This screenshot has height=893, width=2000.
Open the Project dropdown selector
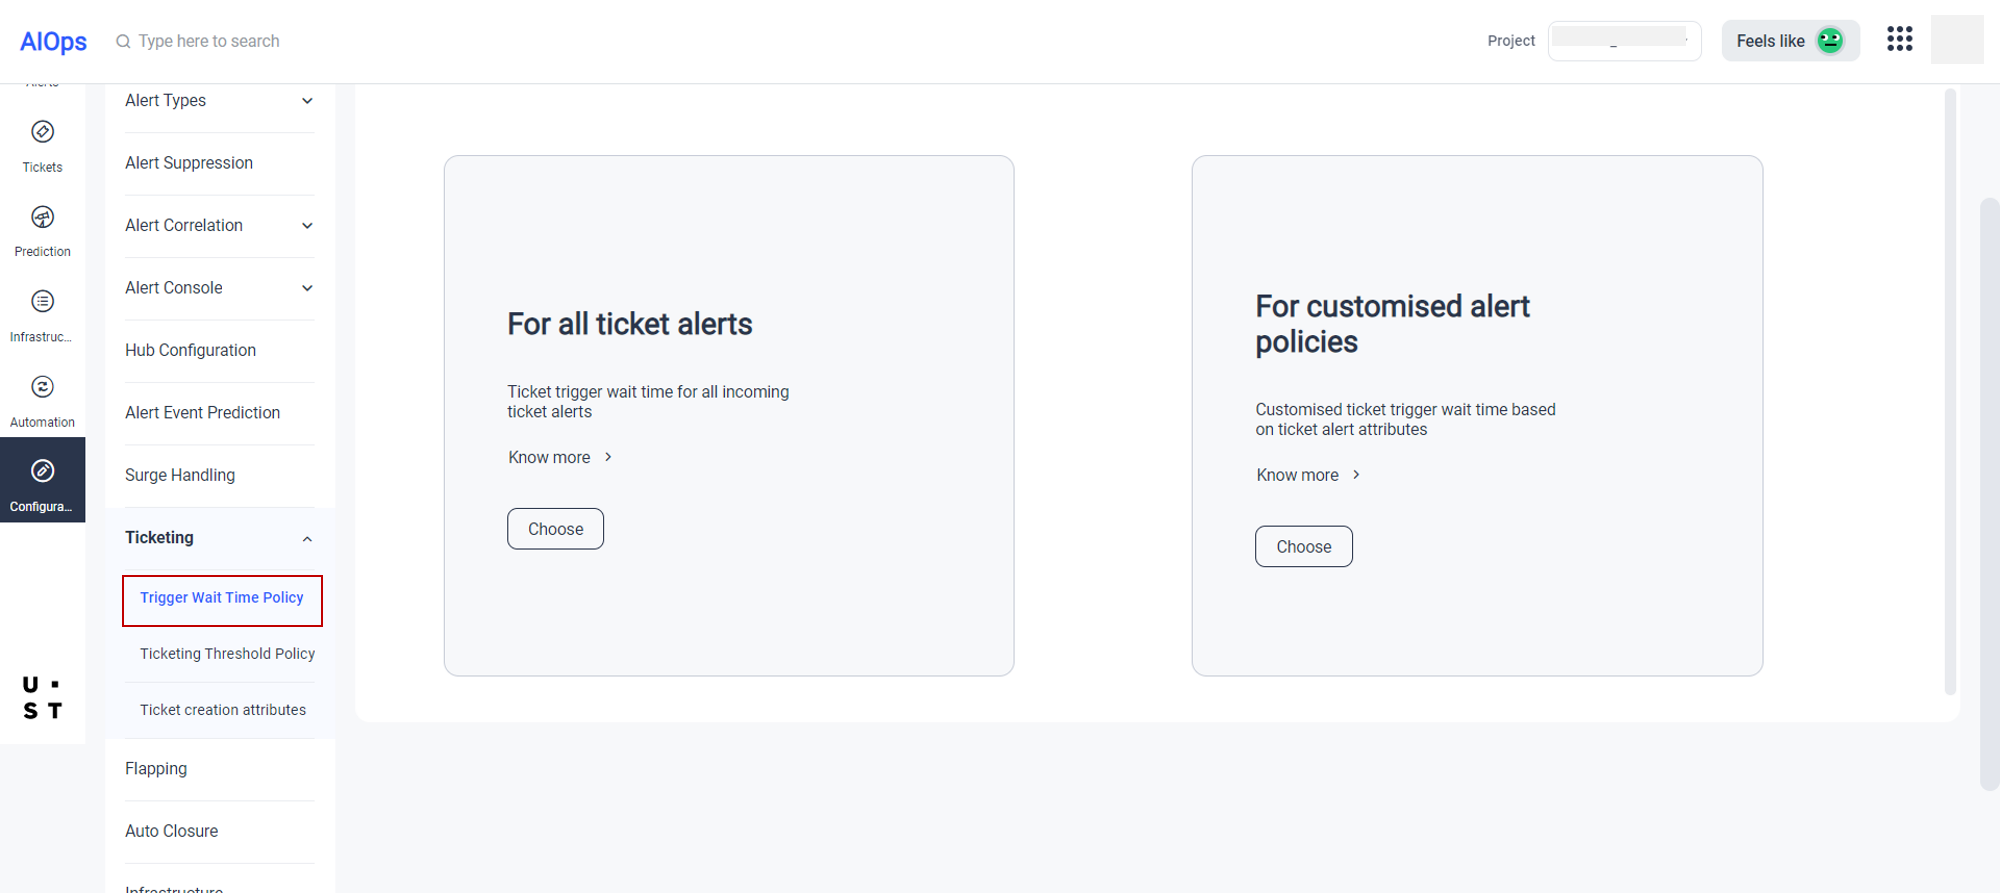[1623, 41]
